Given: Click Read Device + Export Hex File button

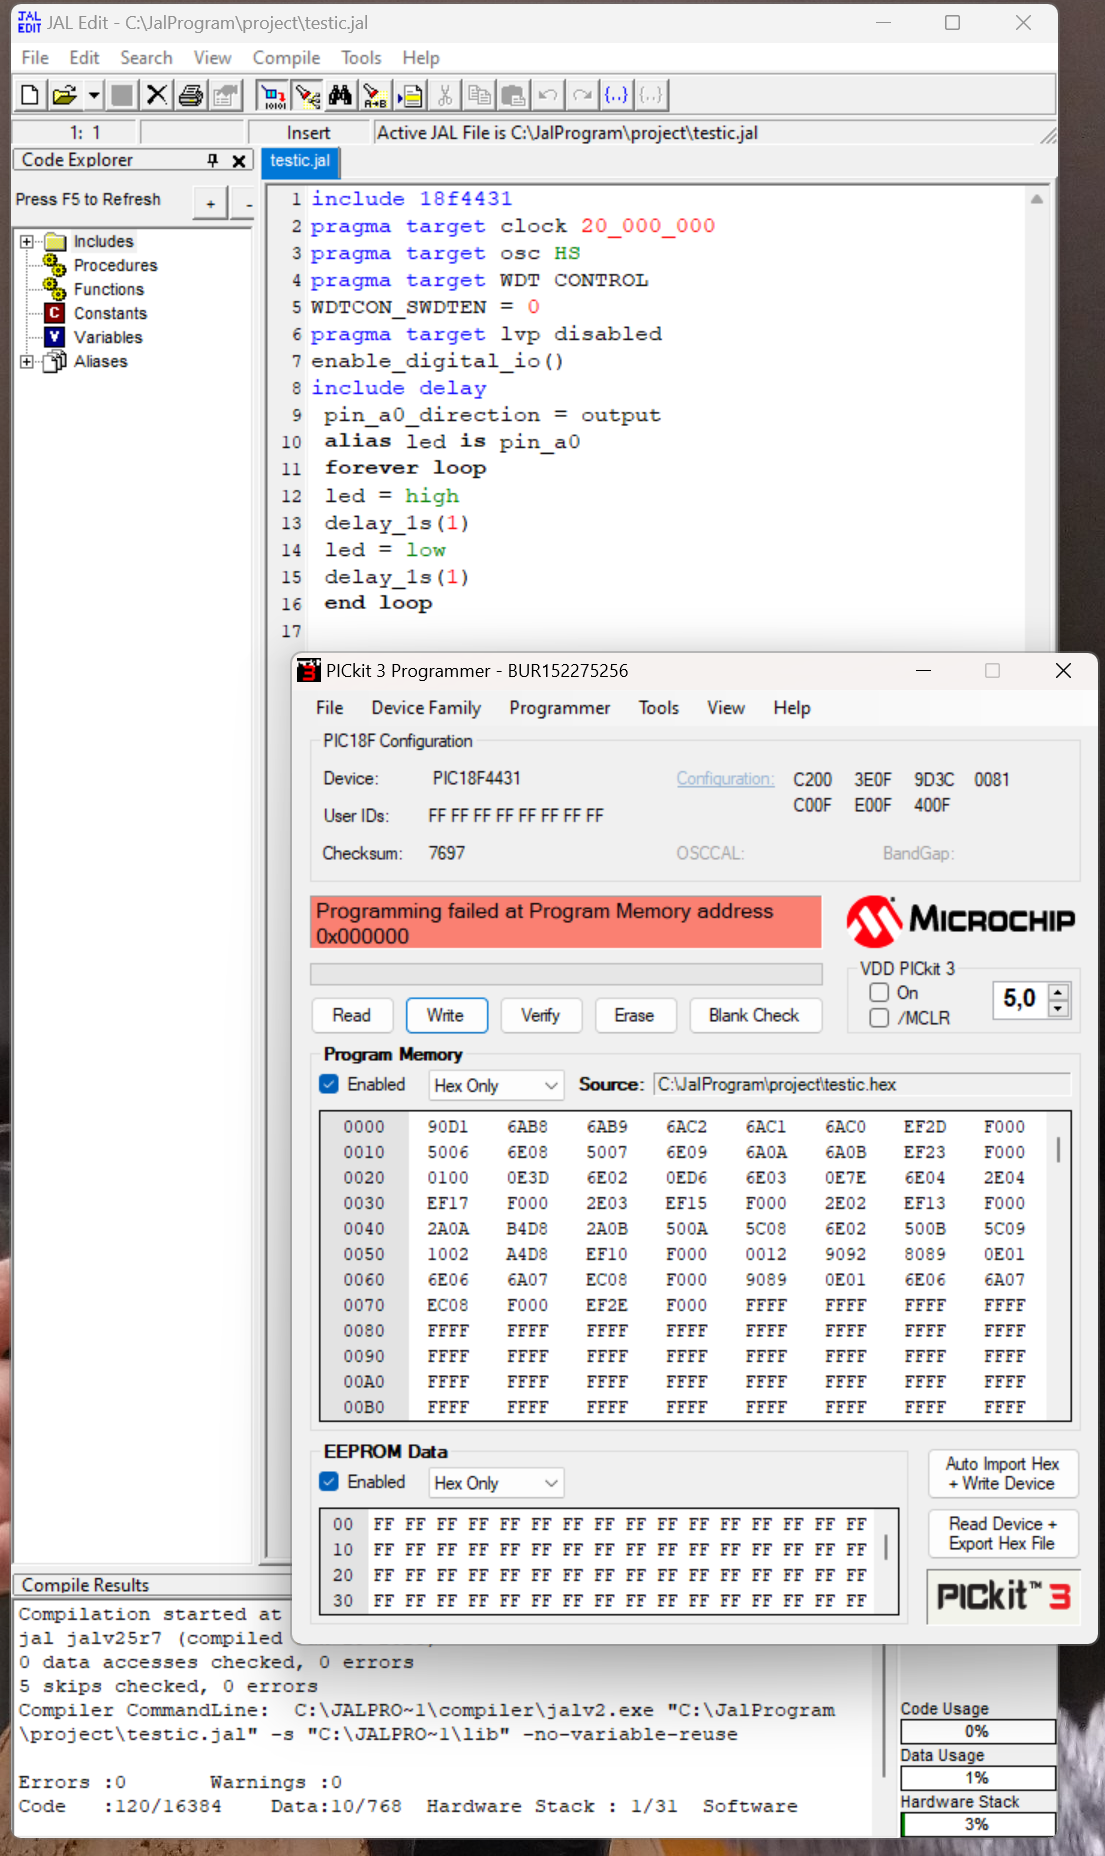Looking at the screenshot, I should click(1003, 1534).
